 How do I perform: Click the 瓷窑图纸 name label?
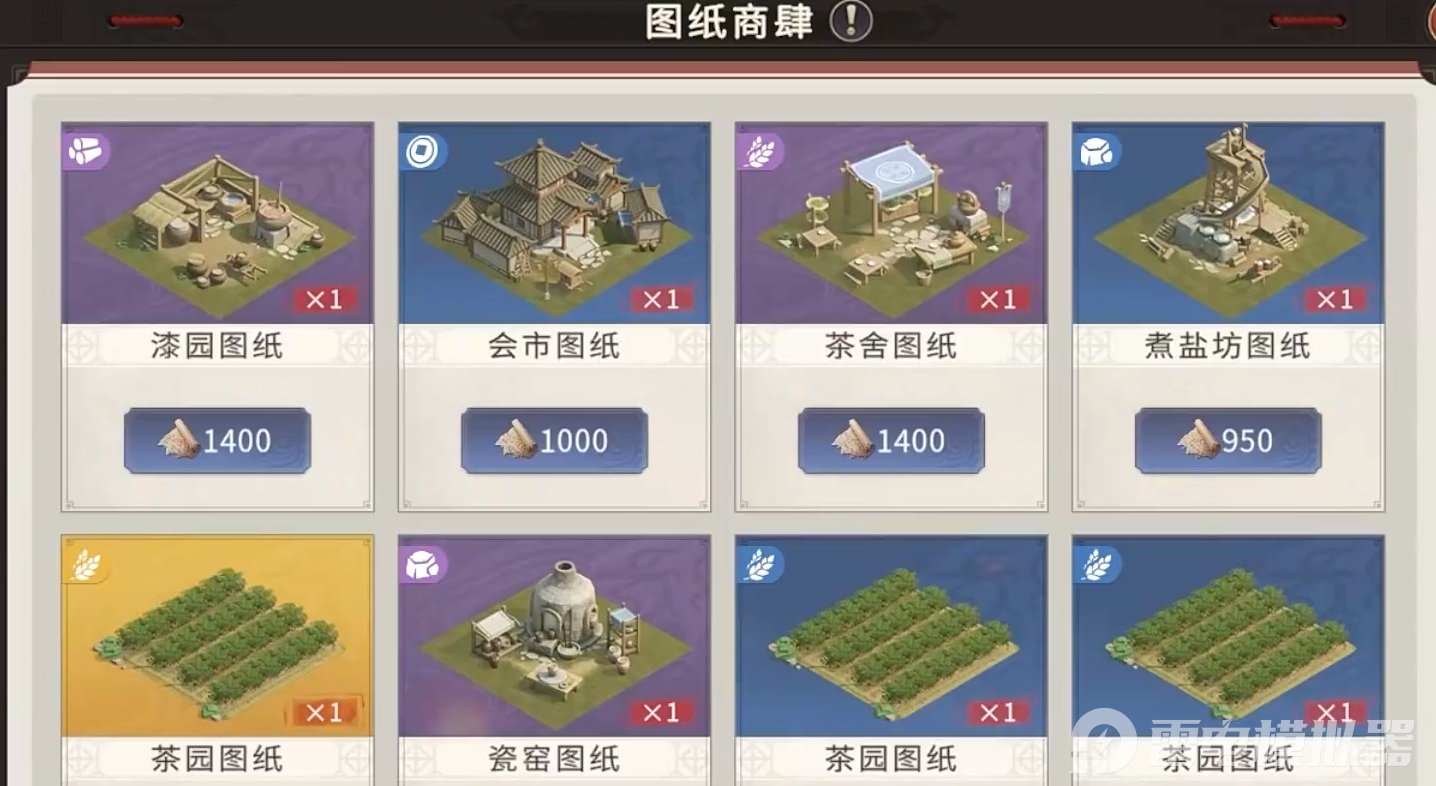pyautogui.click(x=554, y=759)
